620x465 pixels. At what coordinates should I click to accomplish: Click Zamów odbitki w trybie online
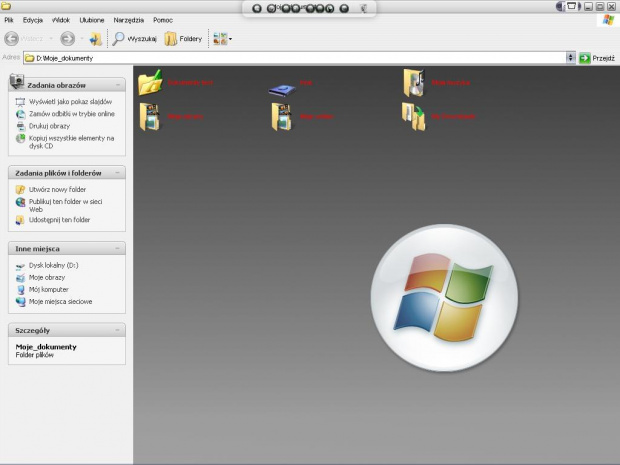tap(72, 114)
